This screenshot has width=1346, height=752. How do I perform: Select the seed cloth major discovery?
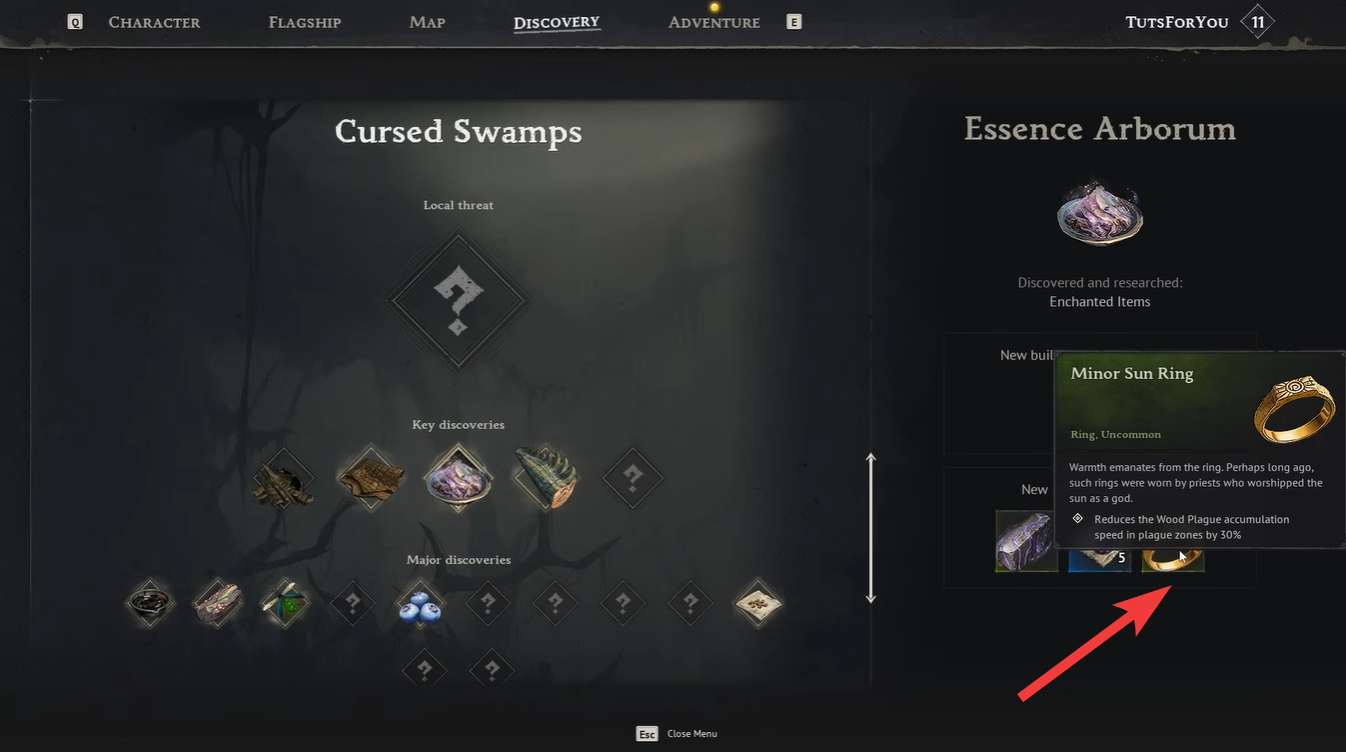[758, 604]
